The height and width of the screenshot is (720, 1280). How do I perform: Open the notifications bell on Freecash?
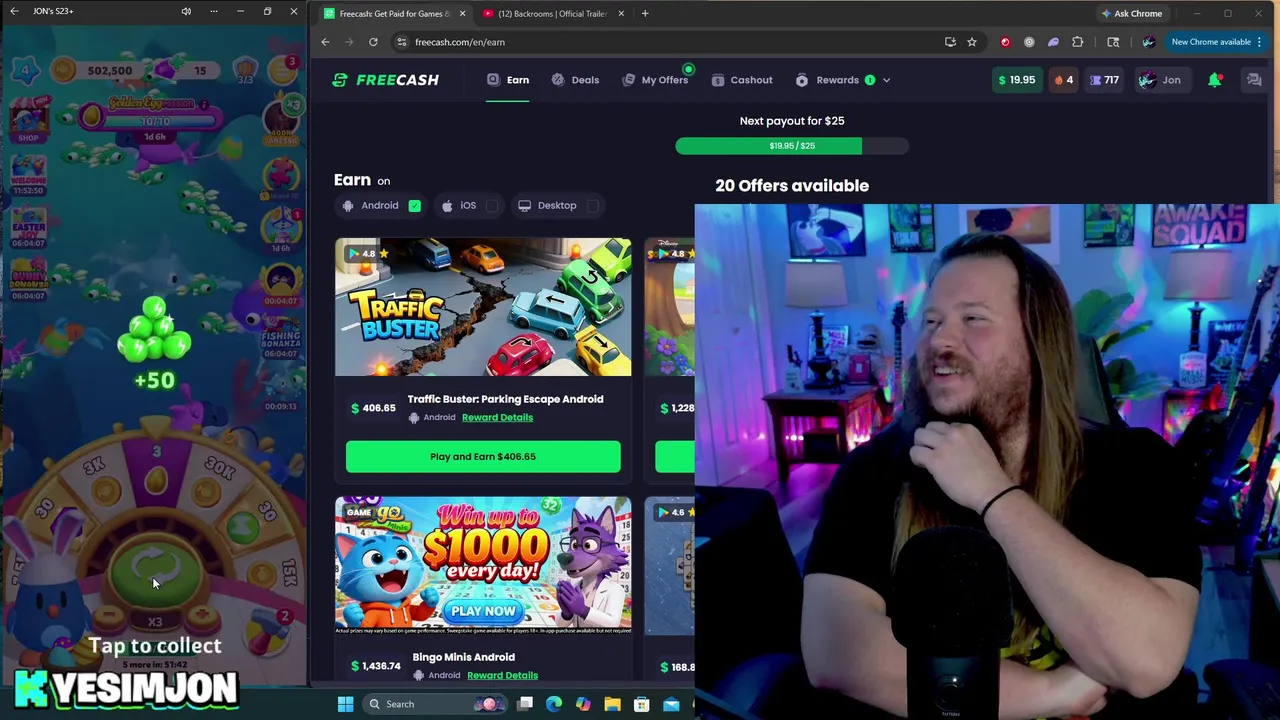pos(1214,80)
